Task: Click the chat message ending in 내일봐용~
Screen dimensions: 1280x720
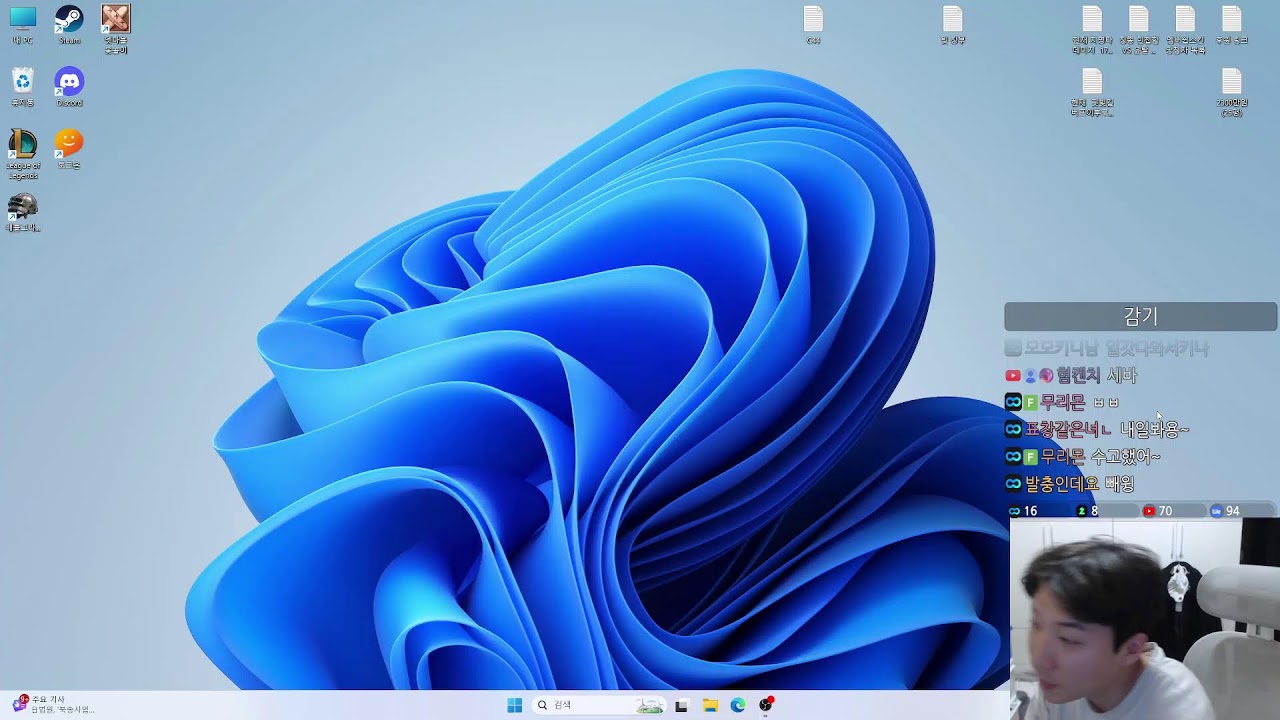Action: coord(1097,429)
